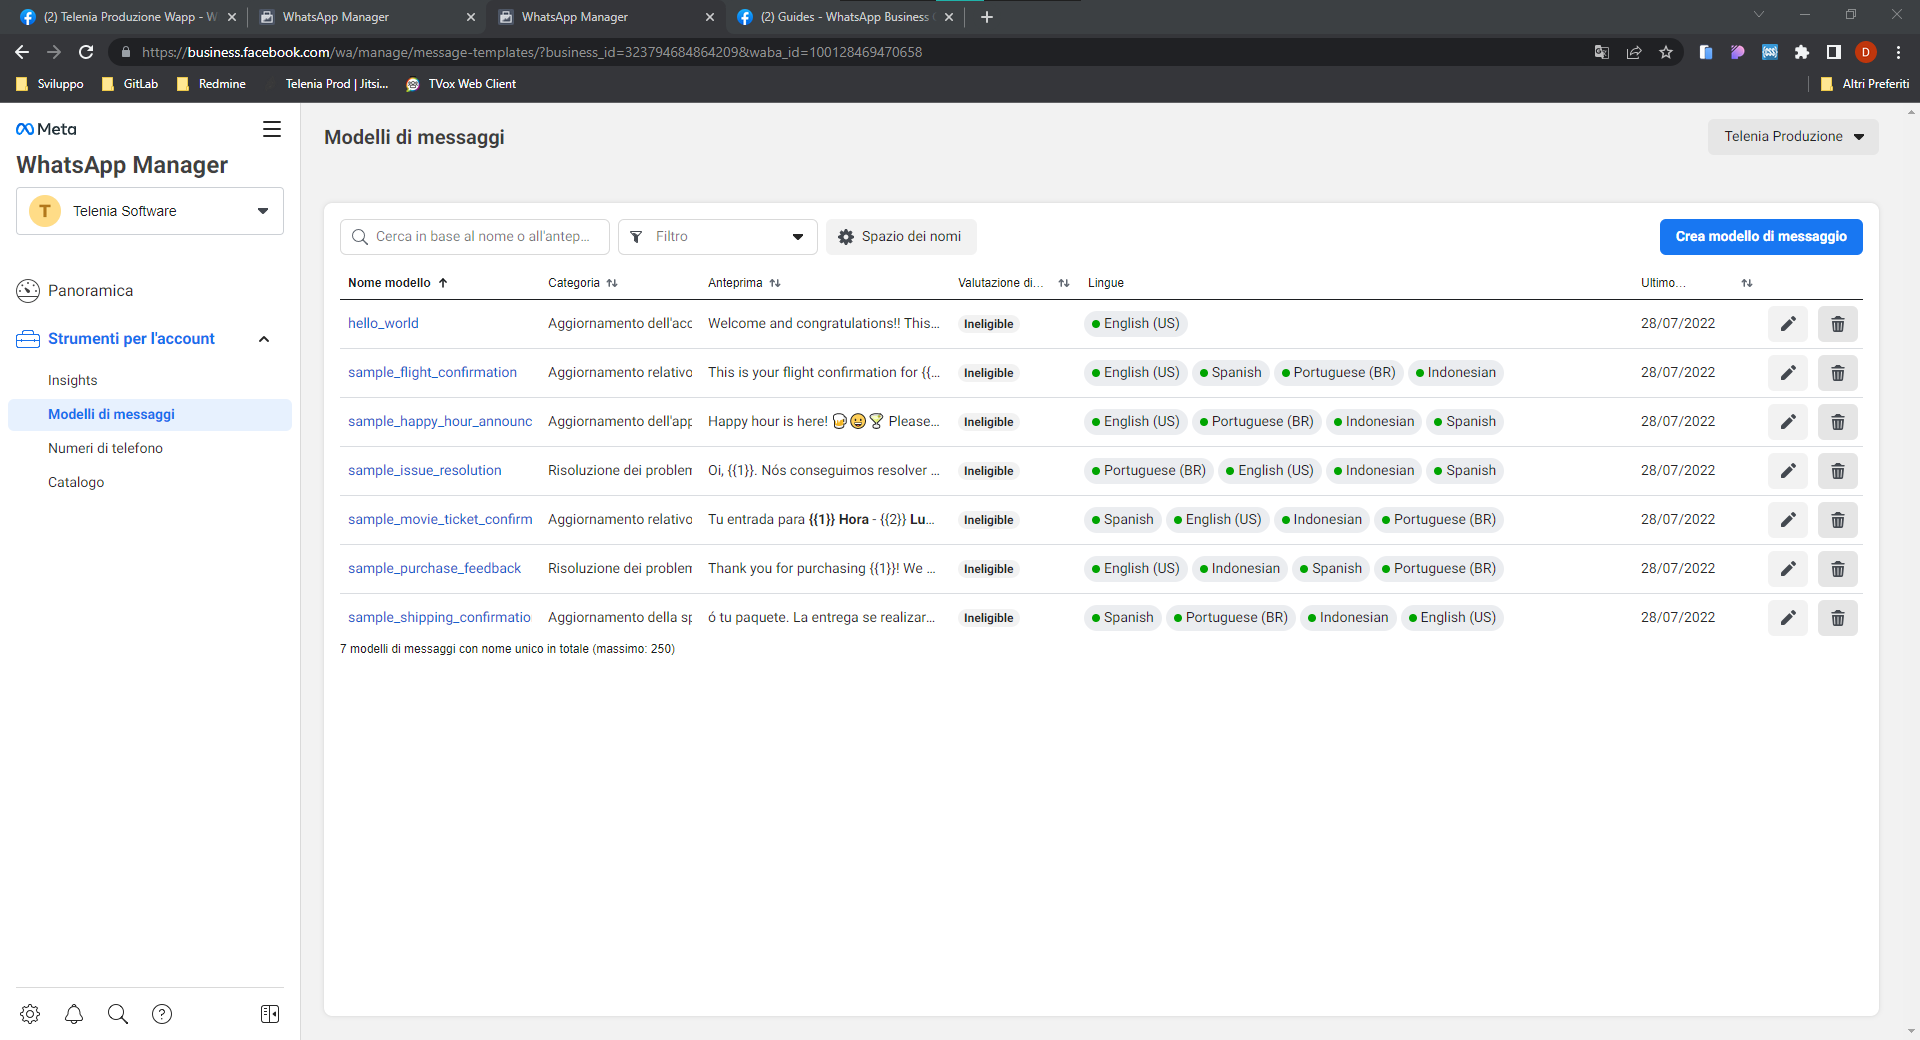Edit the sample_movie_ticket_confirmation template
The image size is (1920, 1040).
click(1788, 520)
